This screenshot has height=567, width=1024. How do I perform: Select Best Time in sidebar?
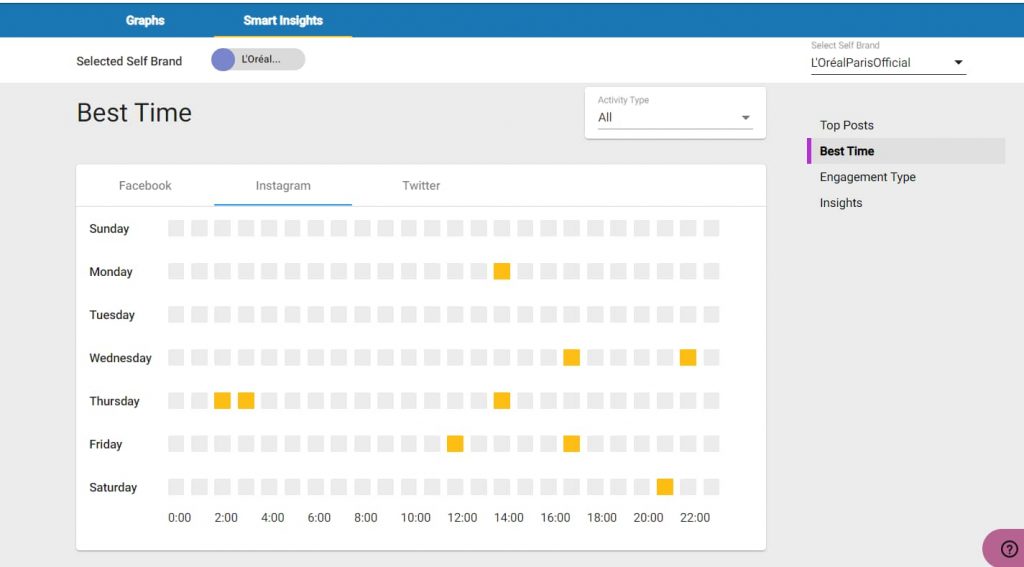[x=846, y=151]
